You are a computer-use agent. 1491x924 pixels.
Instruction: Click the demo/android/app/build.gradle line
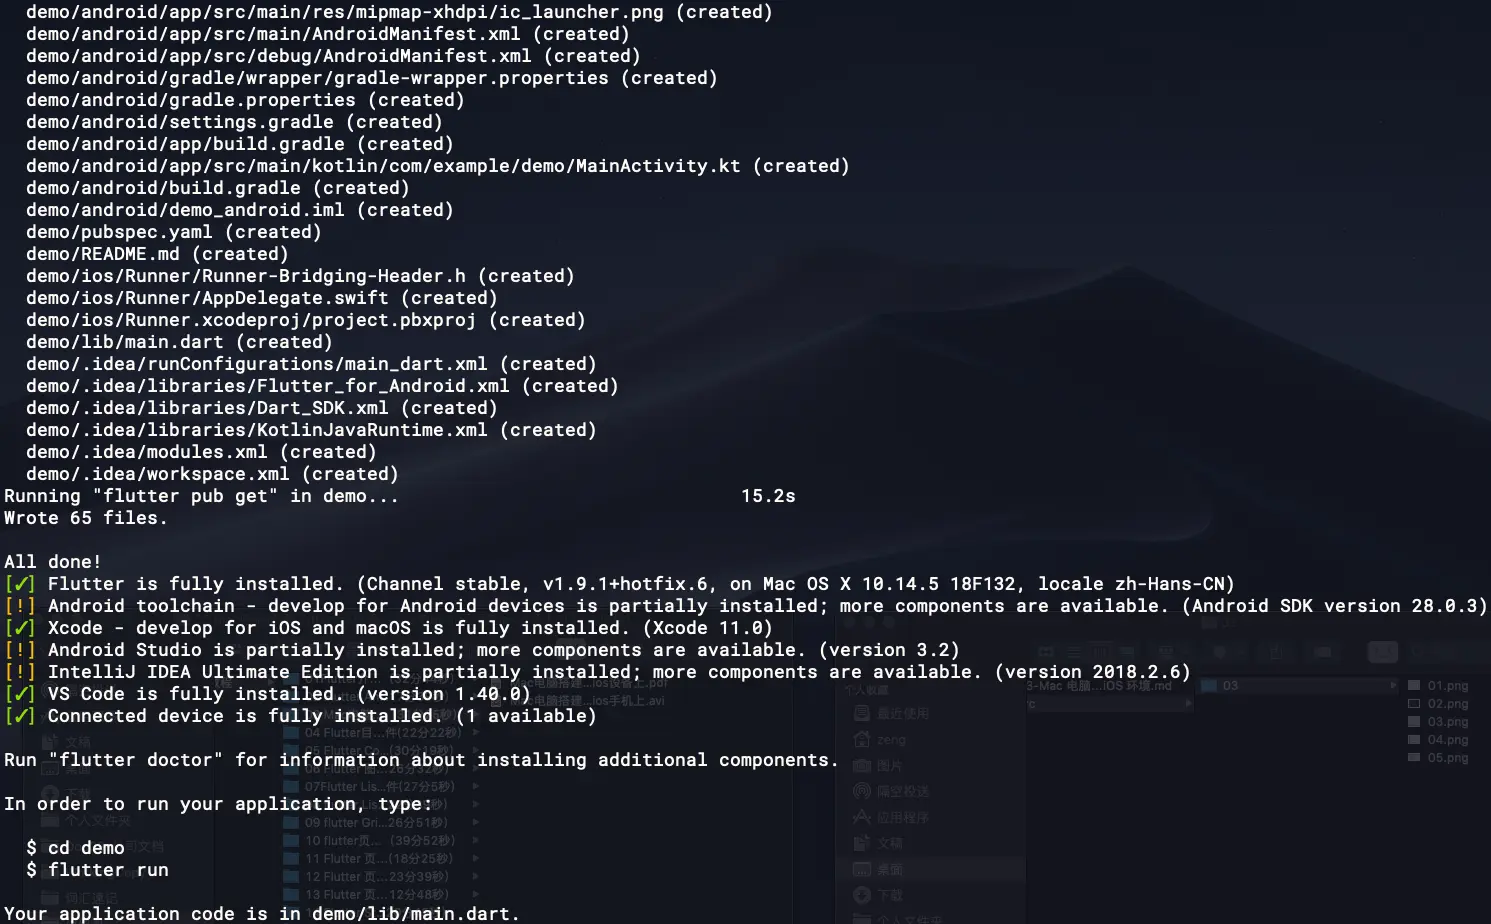[240, 144]
